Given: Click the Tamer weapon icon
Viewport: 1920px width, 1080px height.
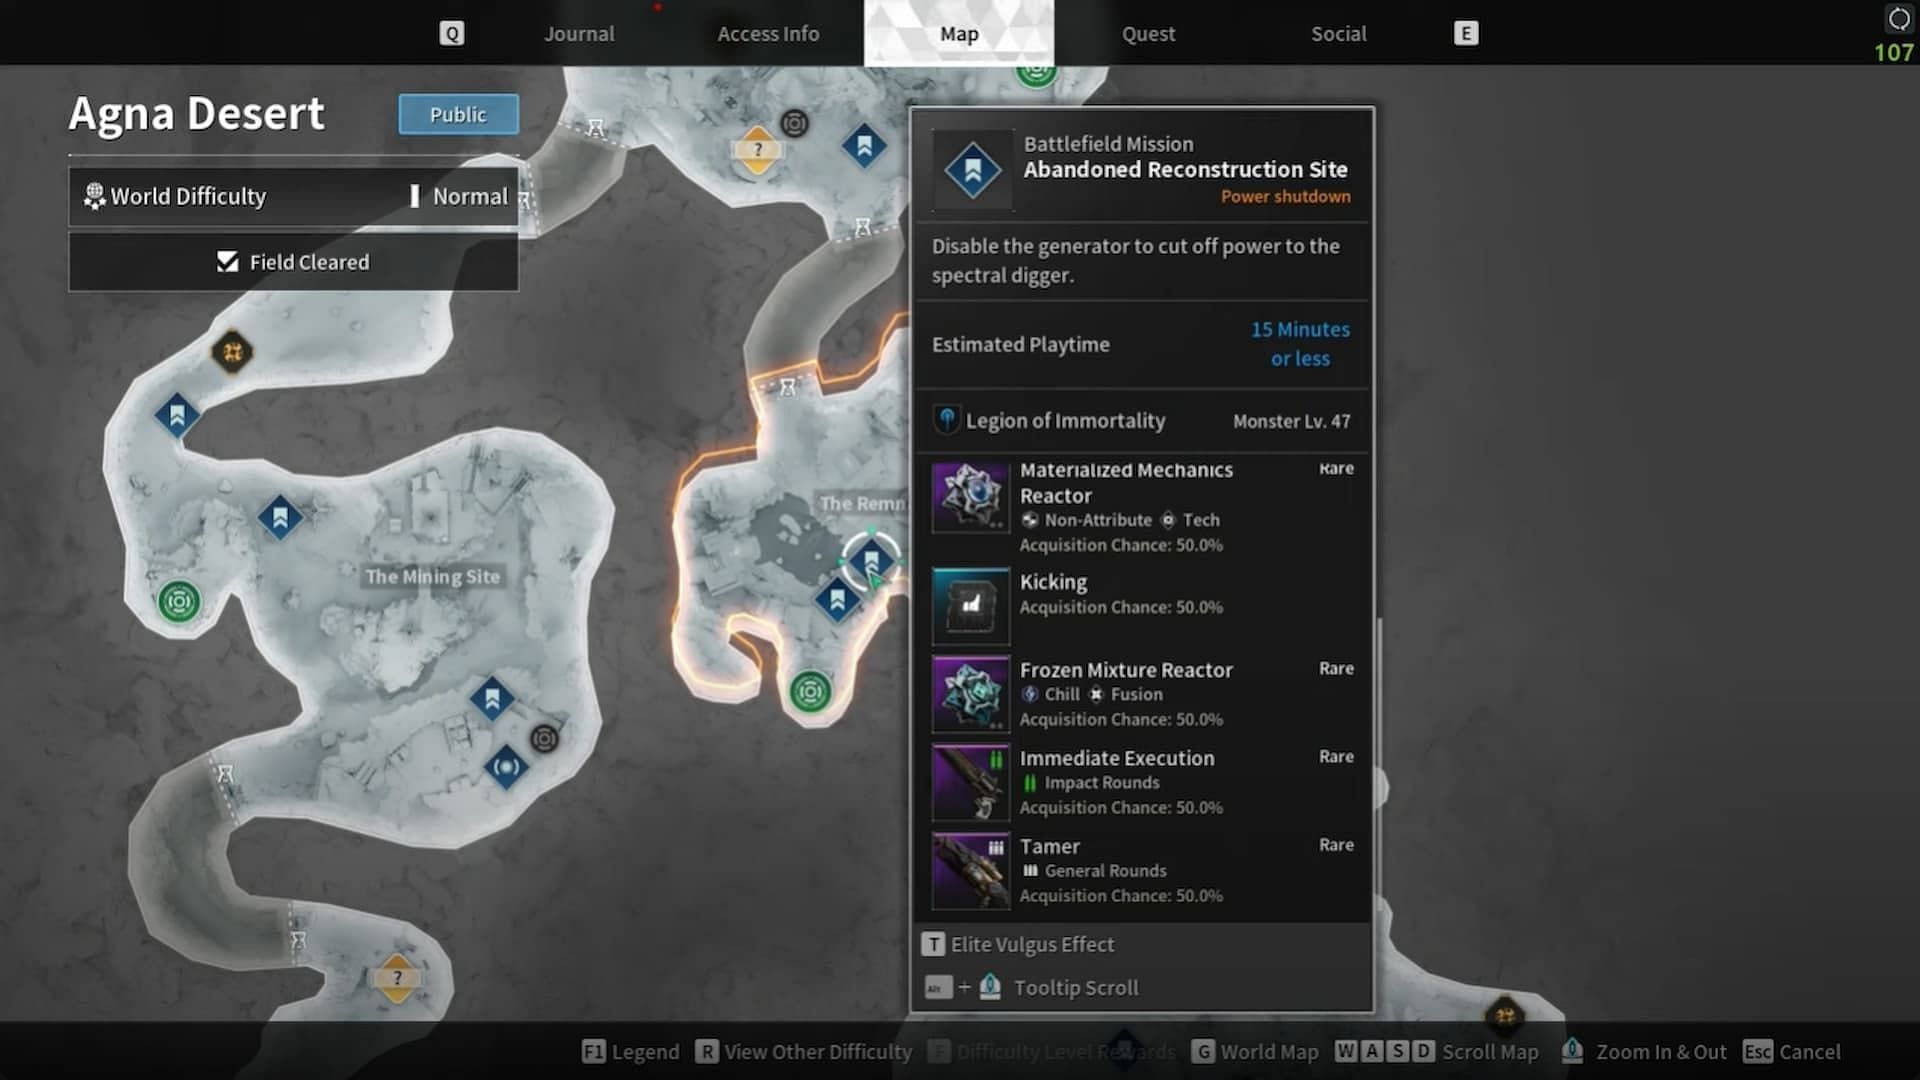Looking at the screenshot, I should [x=971, y=869].
